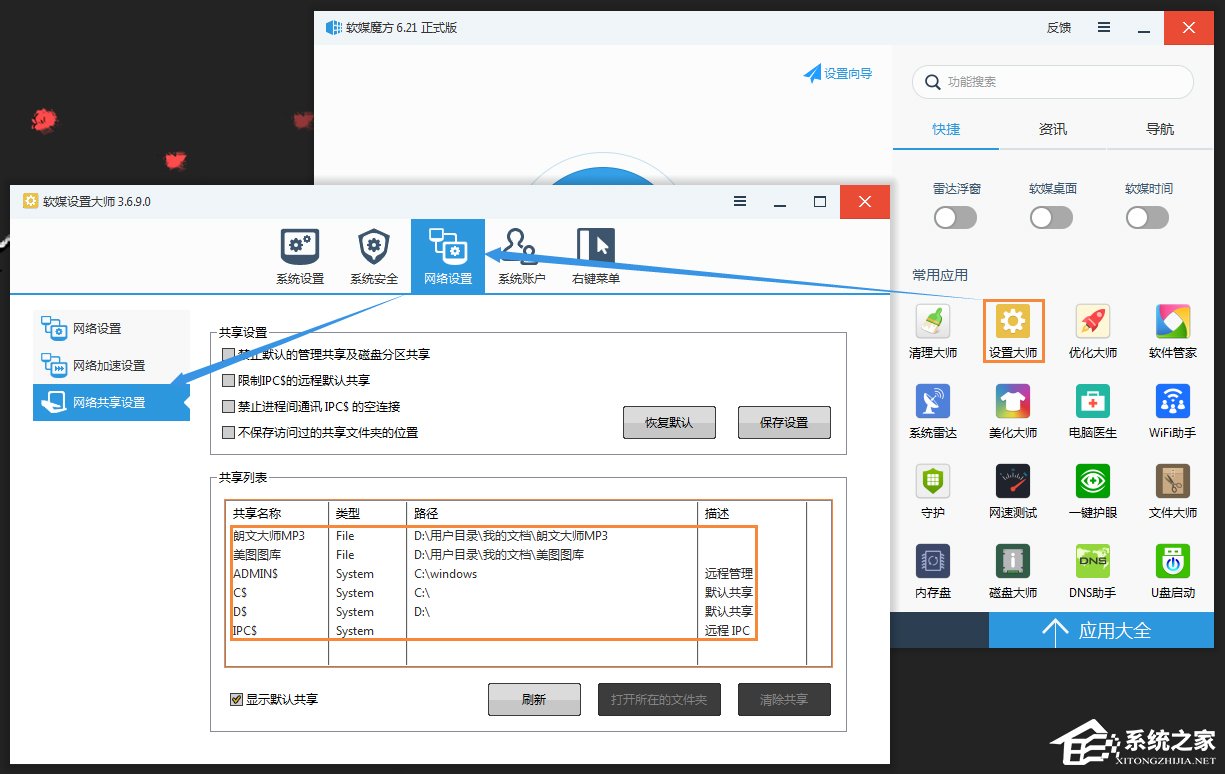1225x774 pixels.
Task: Uncheck the 显示默认共享 checkbox
Action: (236, 699)
